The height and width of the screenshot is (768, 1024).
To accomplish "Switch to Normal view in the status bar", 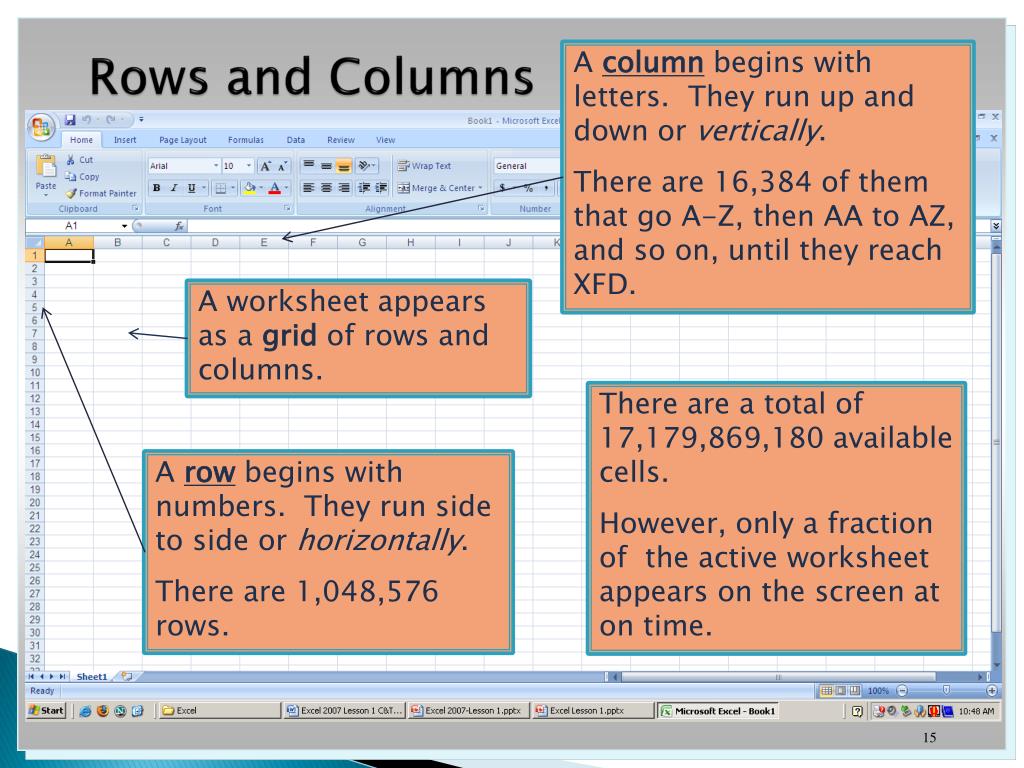I will coord(826,690).
